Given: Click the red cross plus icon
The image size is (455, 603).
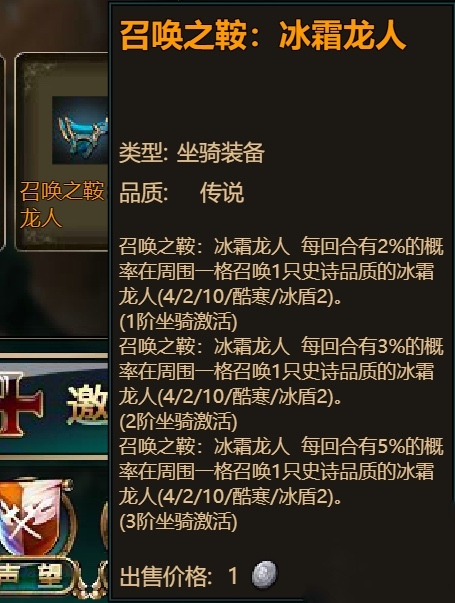Looking at the screenshot, I should tap(17, 408).
